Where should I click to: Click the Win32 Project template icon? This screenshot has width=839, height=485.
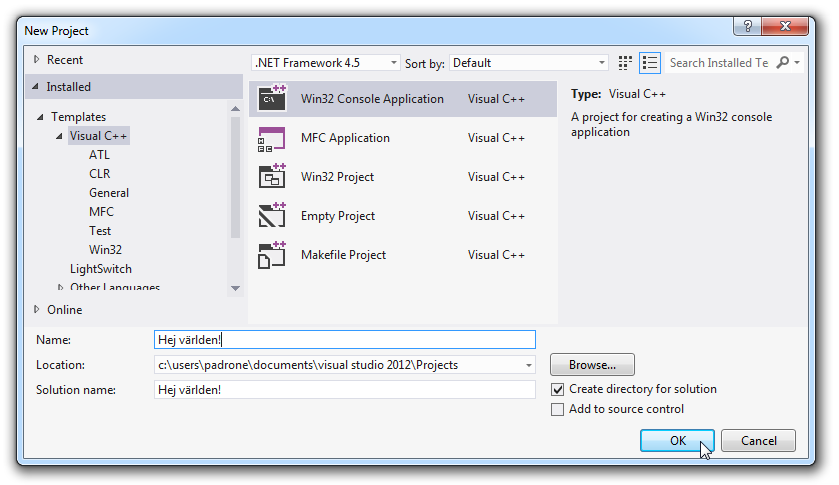click(272, 177)
